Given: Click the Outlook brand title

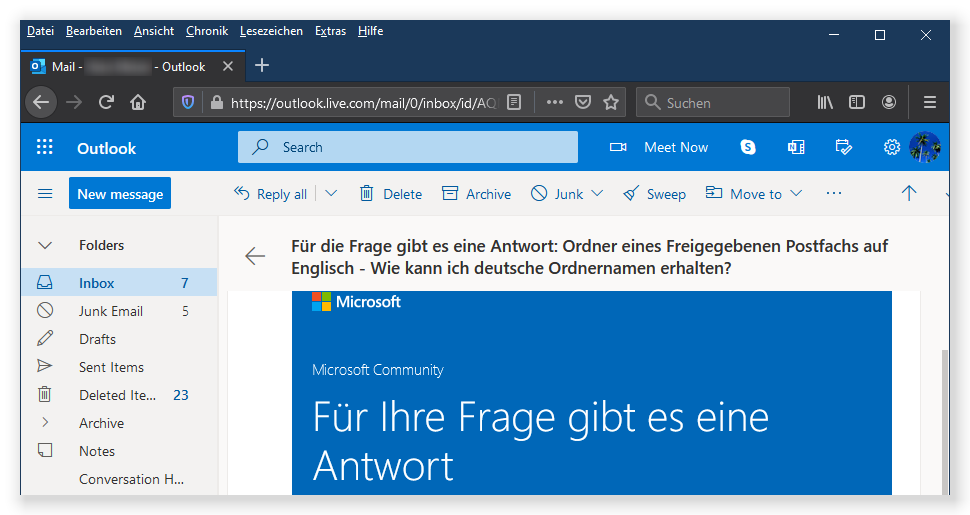Looking at the screenshot, I should [x=106, y=148].
